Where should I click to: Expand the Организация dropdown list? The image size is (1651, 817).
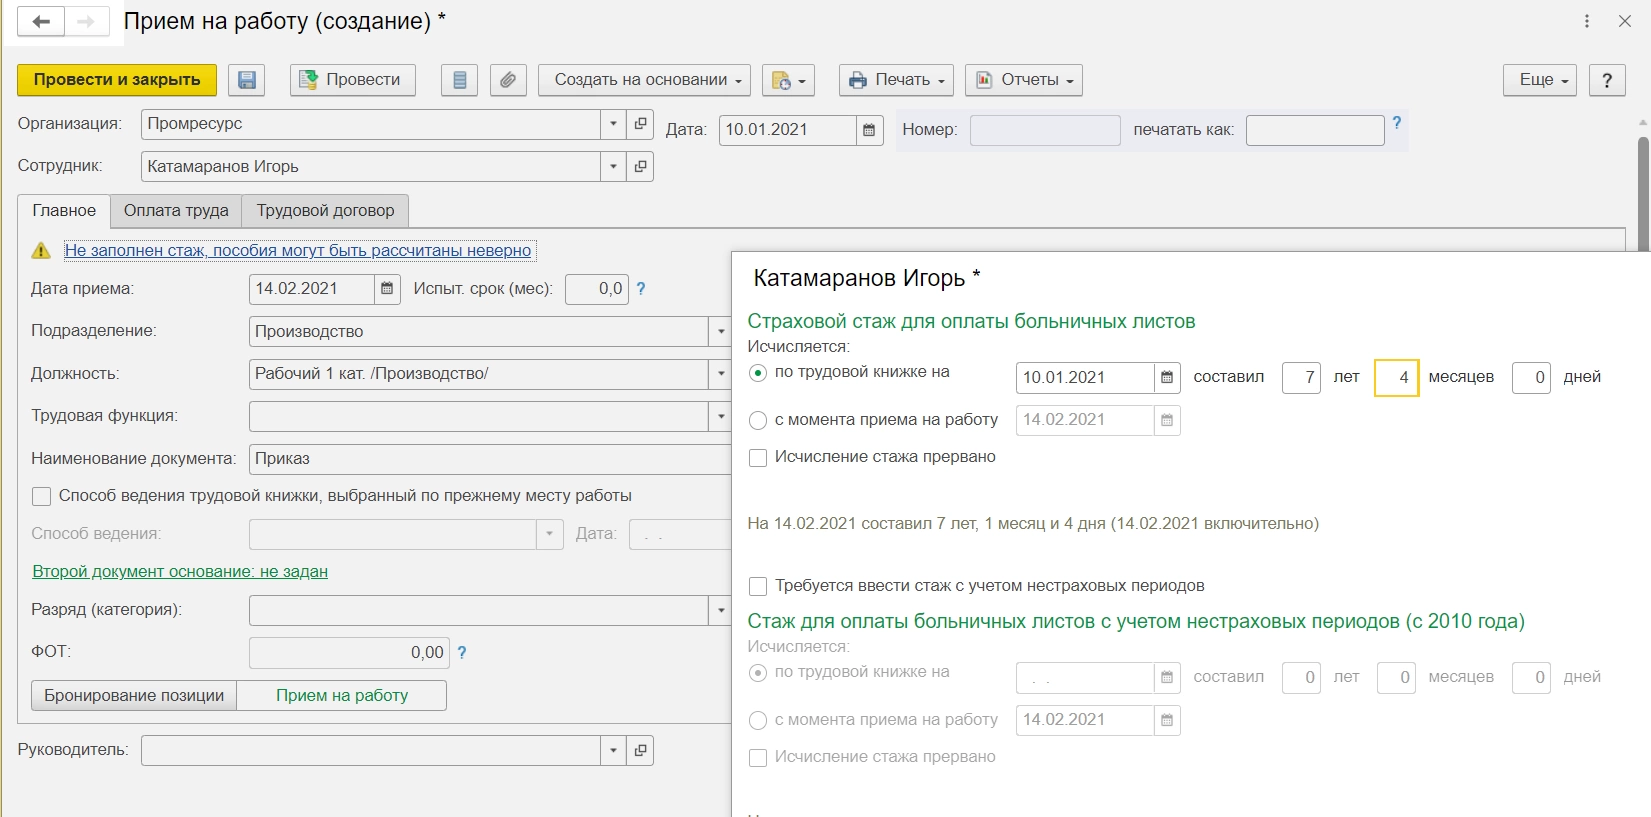(613, 124)
